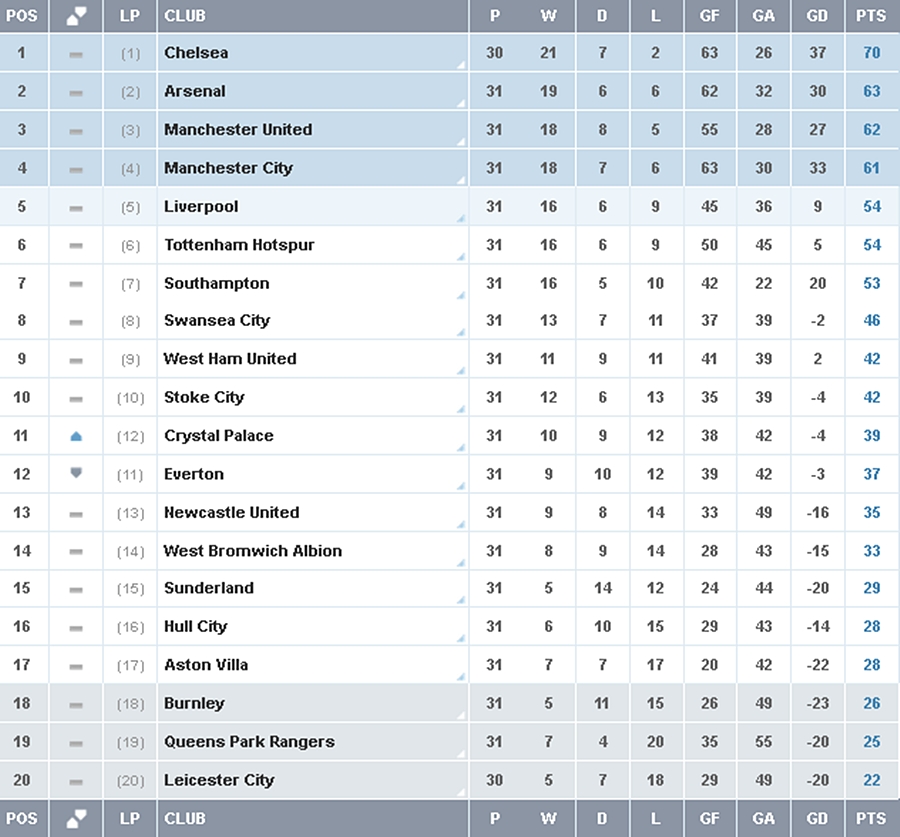This screenshot has width=900, height=837.
Task: Sort table by PTS column header
Action: point(871,16)
